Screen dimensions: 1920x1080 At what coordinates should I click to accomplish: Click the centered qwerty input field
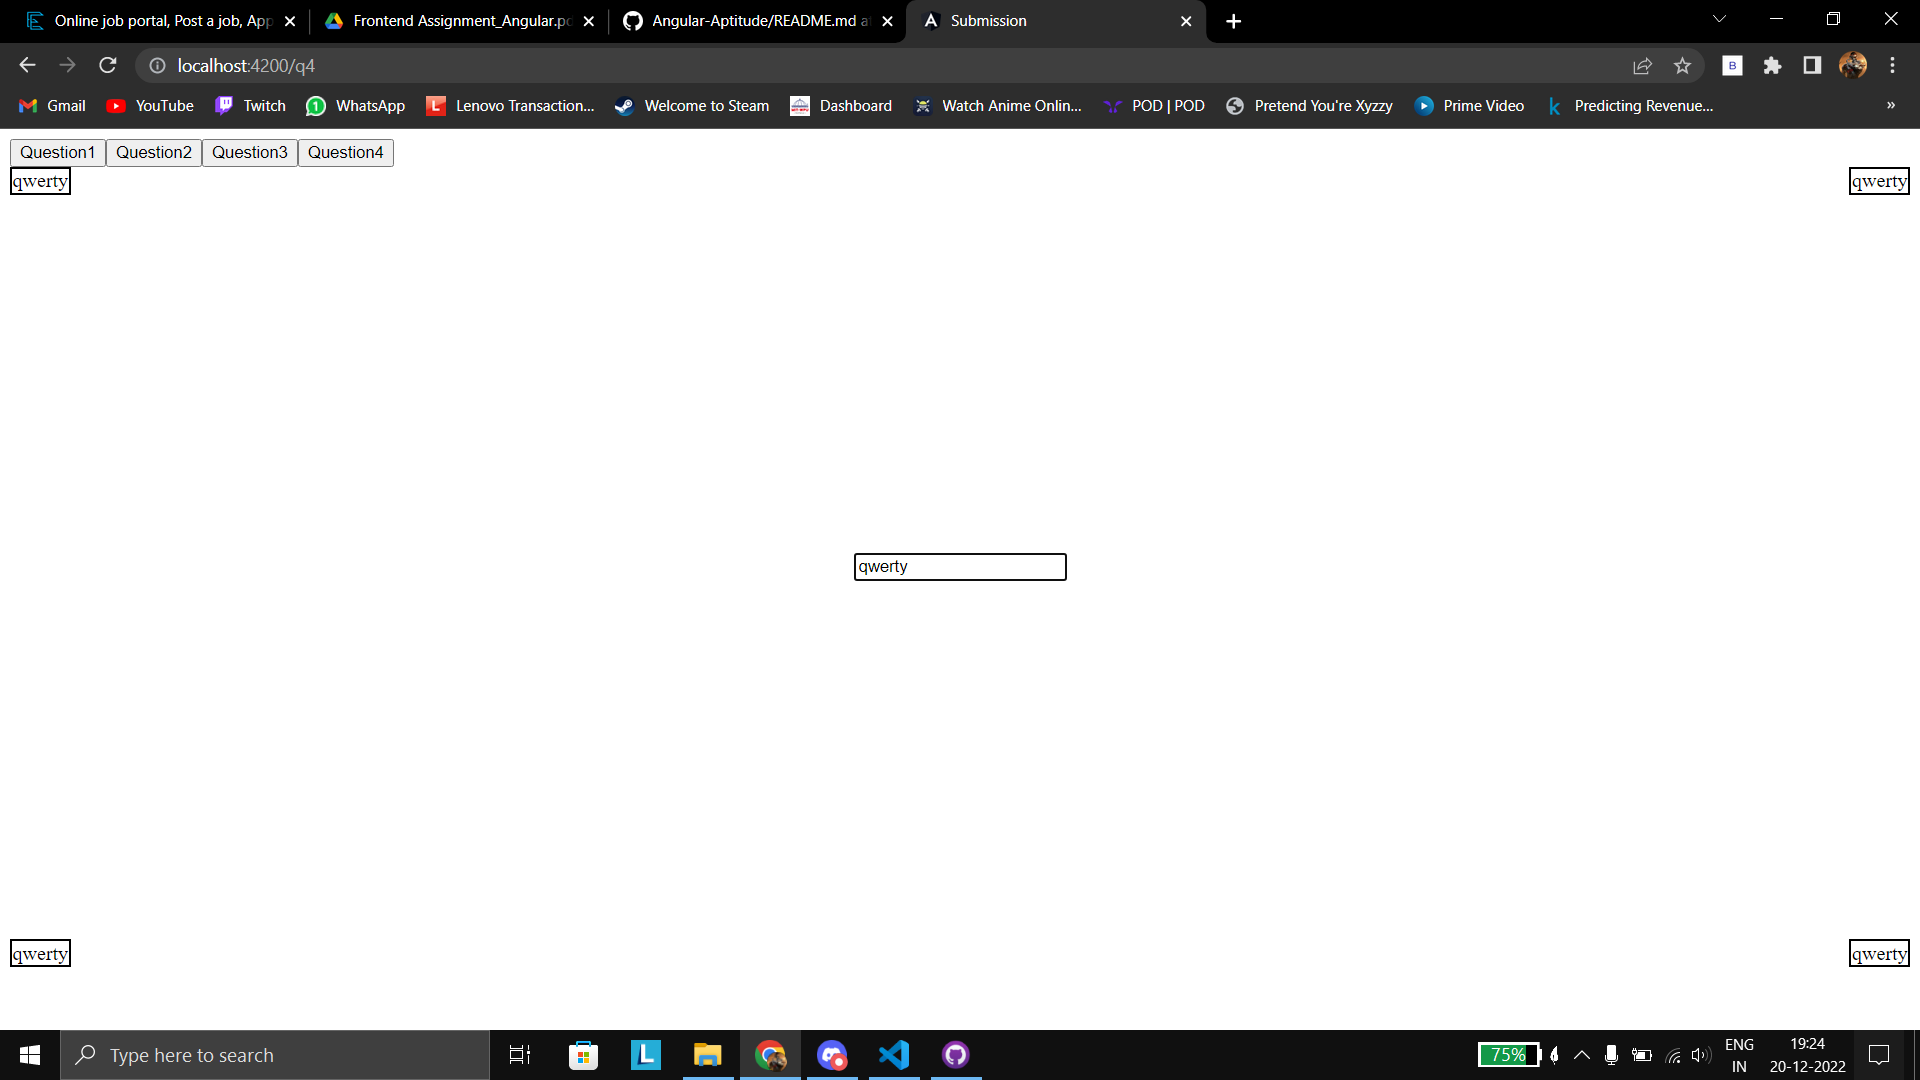(x=959, y=566)
